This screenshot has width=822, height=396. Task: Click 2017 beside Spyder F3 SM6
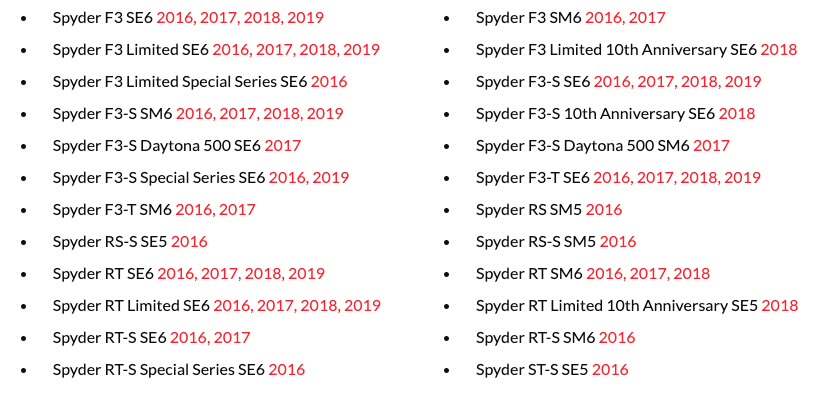647,18
